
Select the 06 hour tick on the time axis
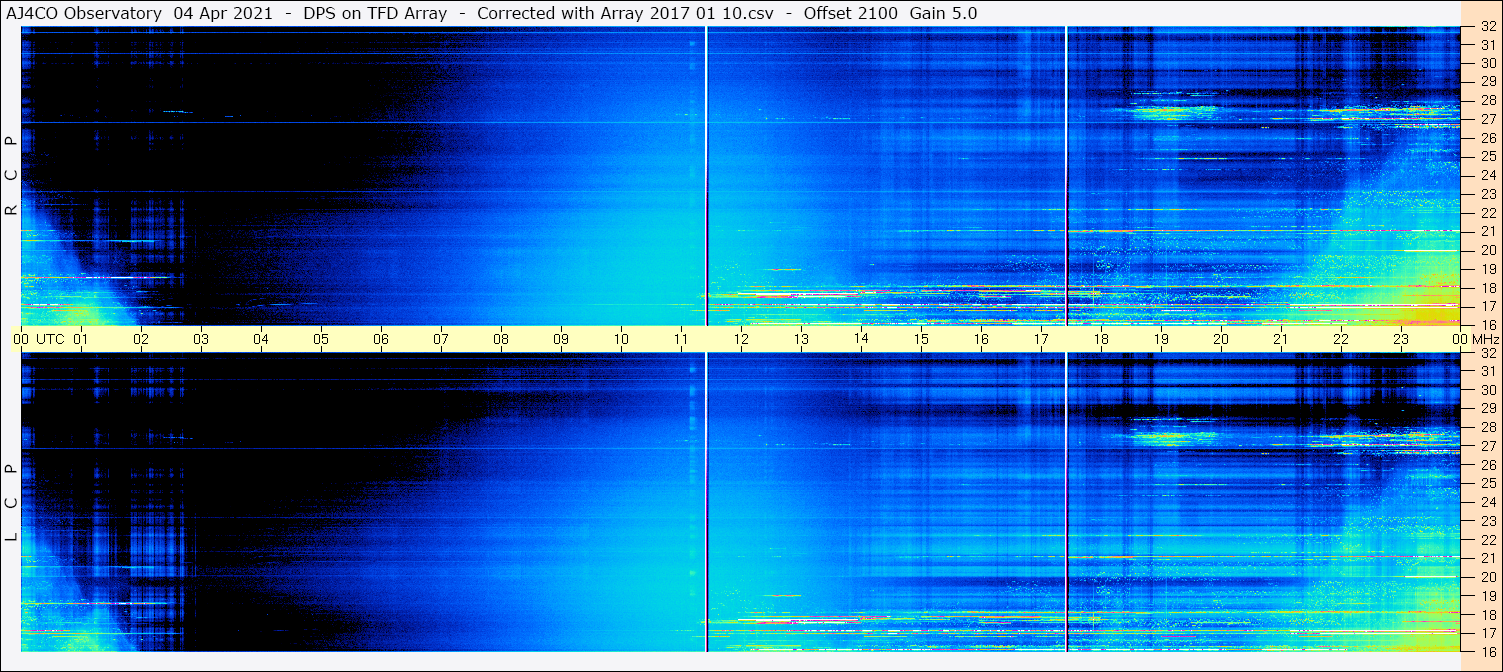pos(381,339)
